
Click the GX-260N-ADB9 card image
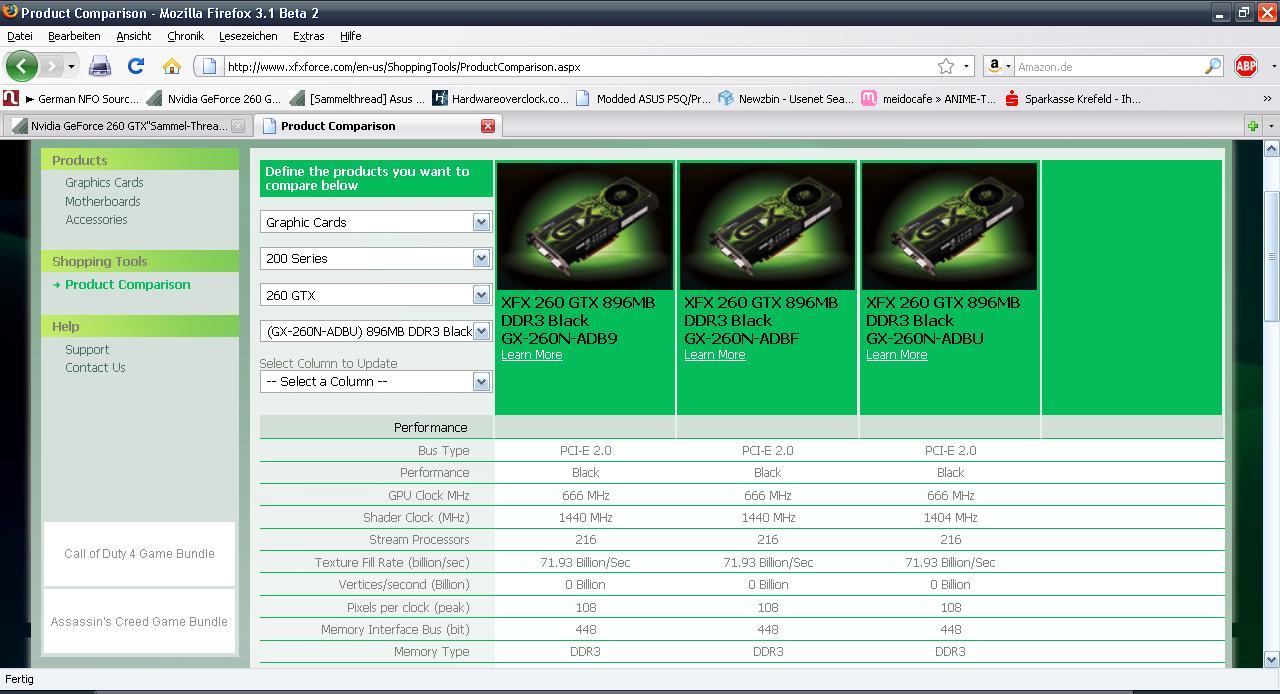(x=585, y=226)
